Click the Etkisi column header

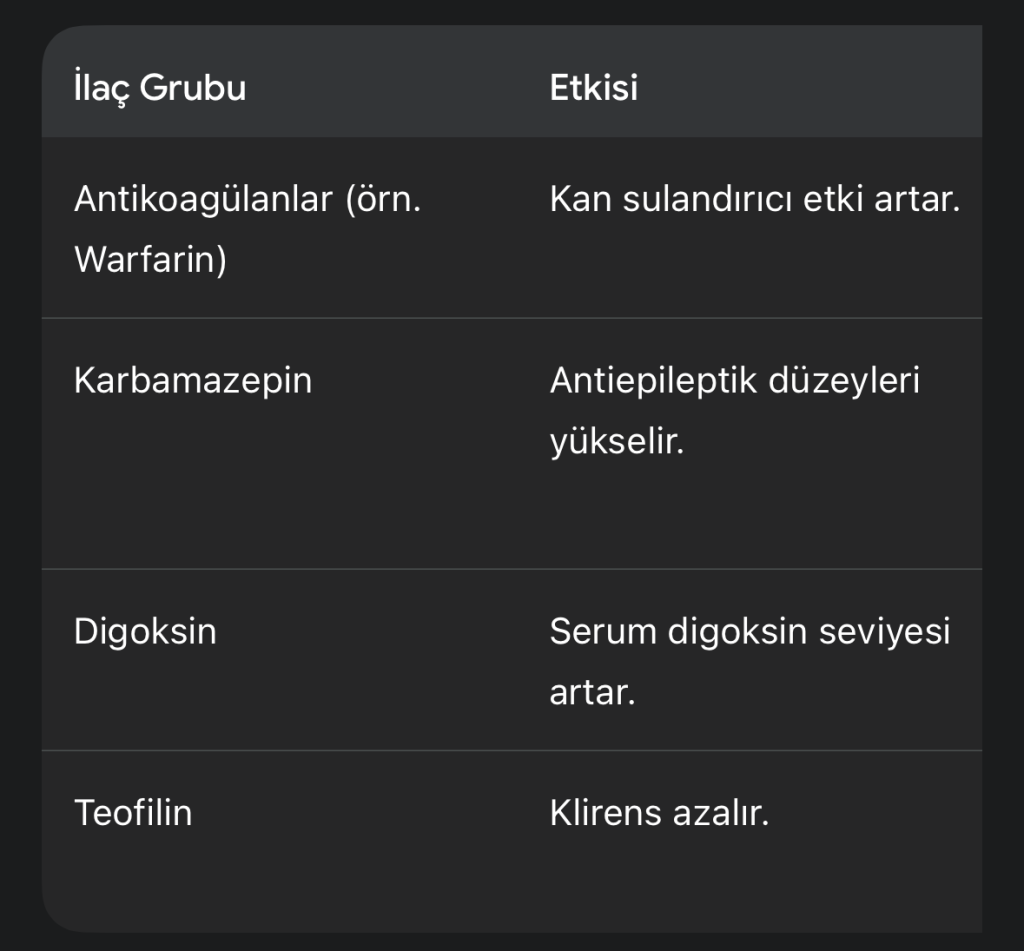pos(594,88)
